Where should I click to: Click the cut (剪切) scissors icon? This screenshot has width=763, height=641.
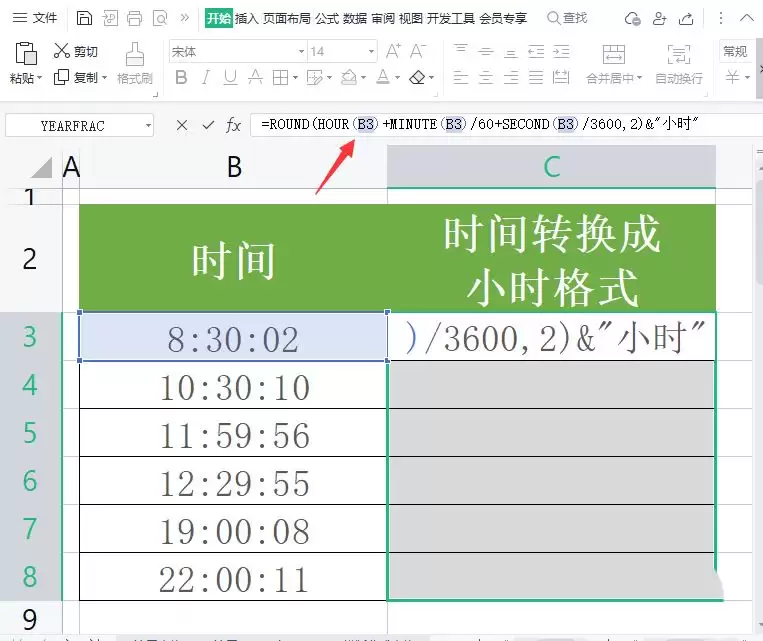[x=62, y=50]
